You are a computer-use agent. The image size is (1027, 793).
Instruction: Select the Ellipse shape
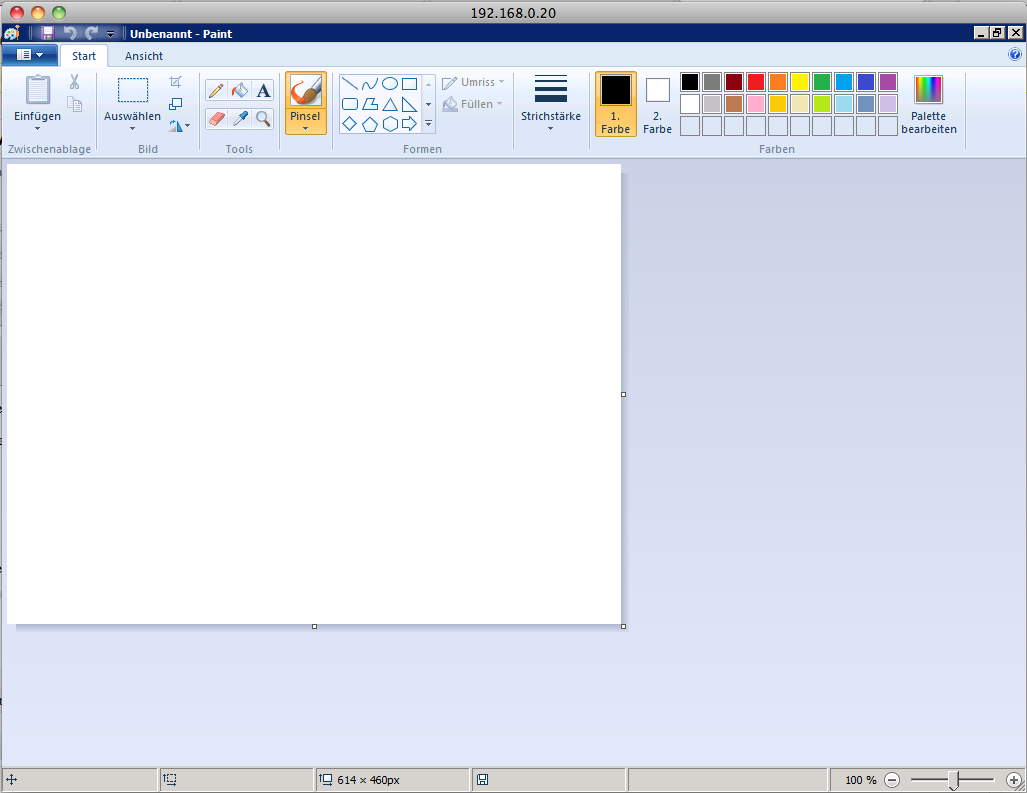pyautogui.click(x=390, y=84)
